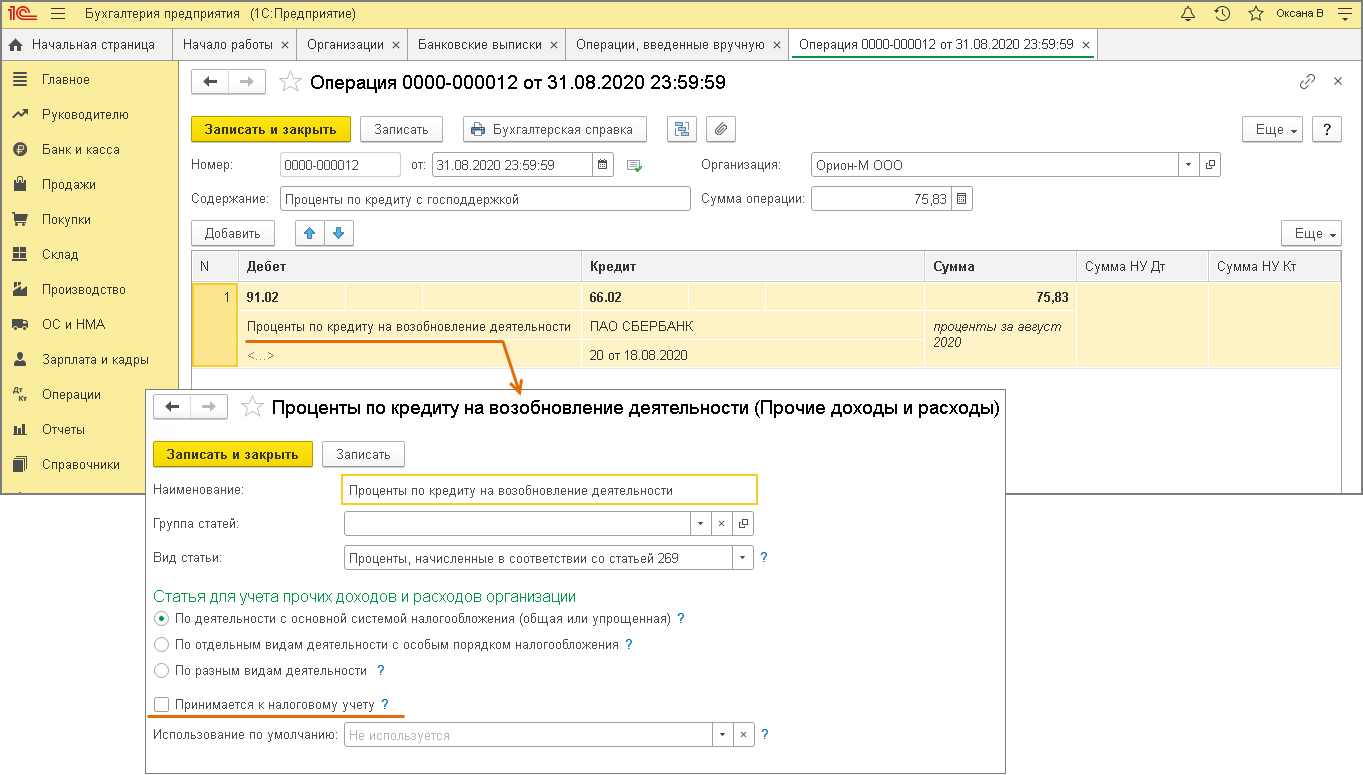Select ПАО СБЕРБАНК cell
Image resolution: width=1363 pixels, height=775 pixels.
[753, 326]
